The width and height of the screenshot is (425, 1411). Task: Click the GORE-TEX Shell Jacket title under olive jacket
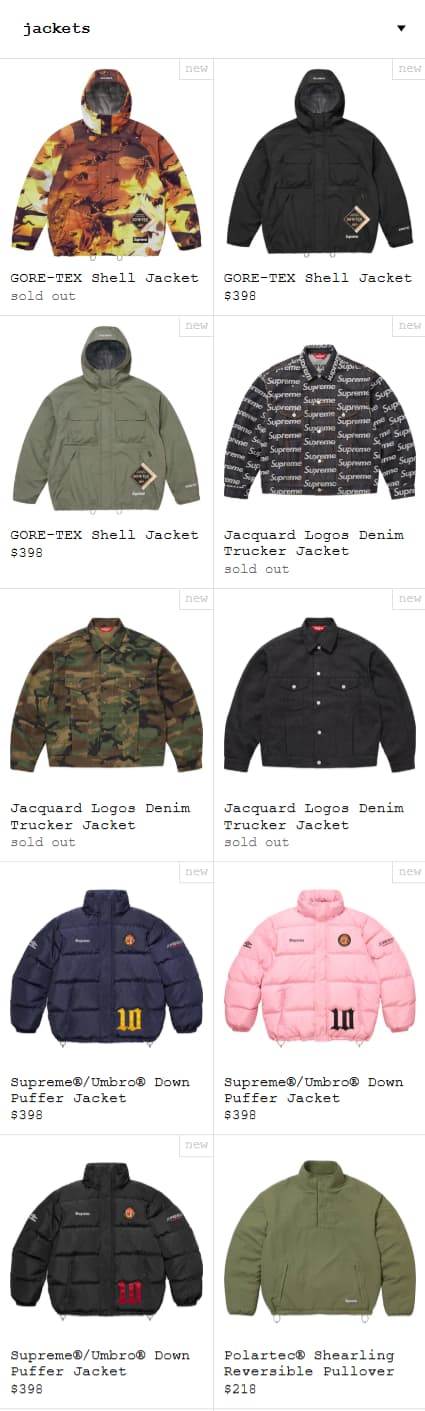point(105,535)
